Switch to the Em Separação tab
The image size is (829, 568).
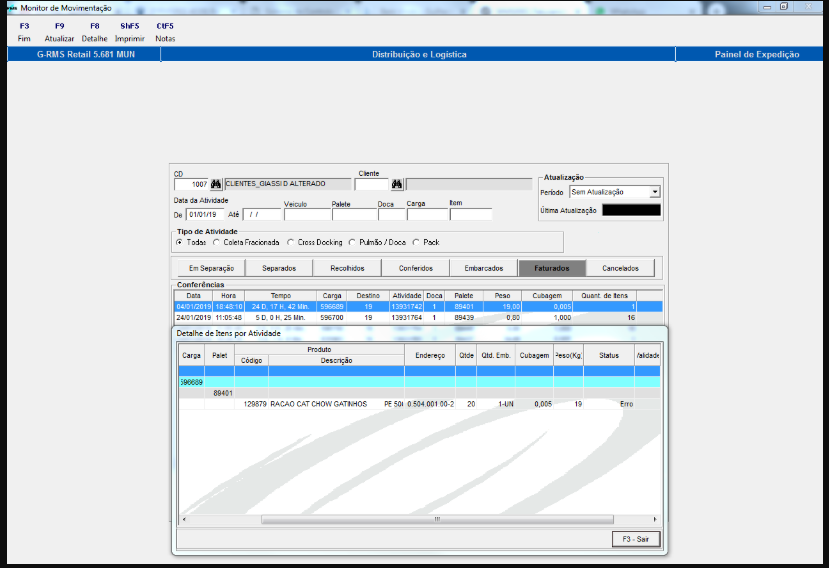point(211,268)
